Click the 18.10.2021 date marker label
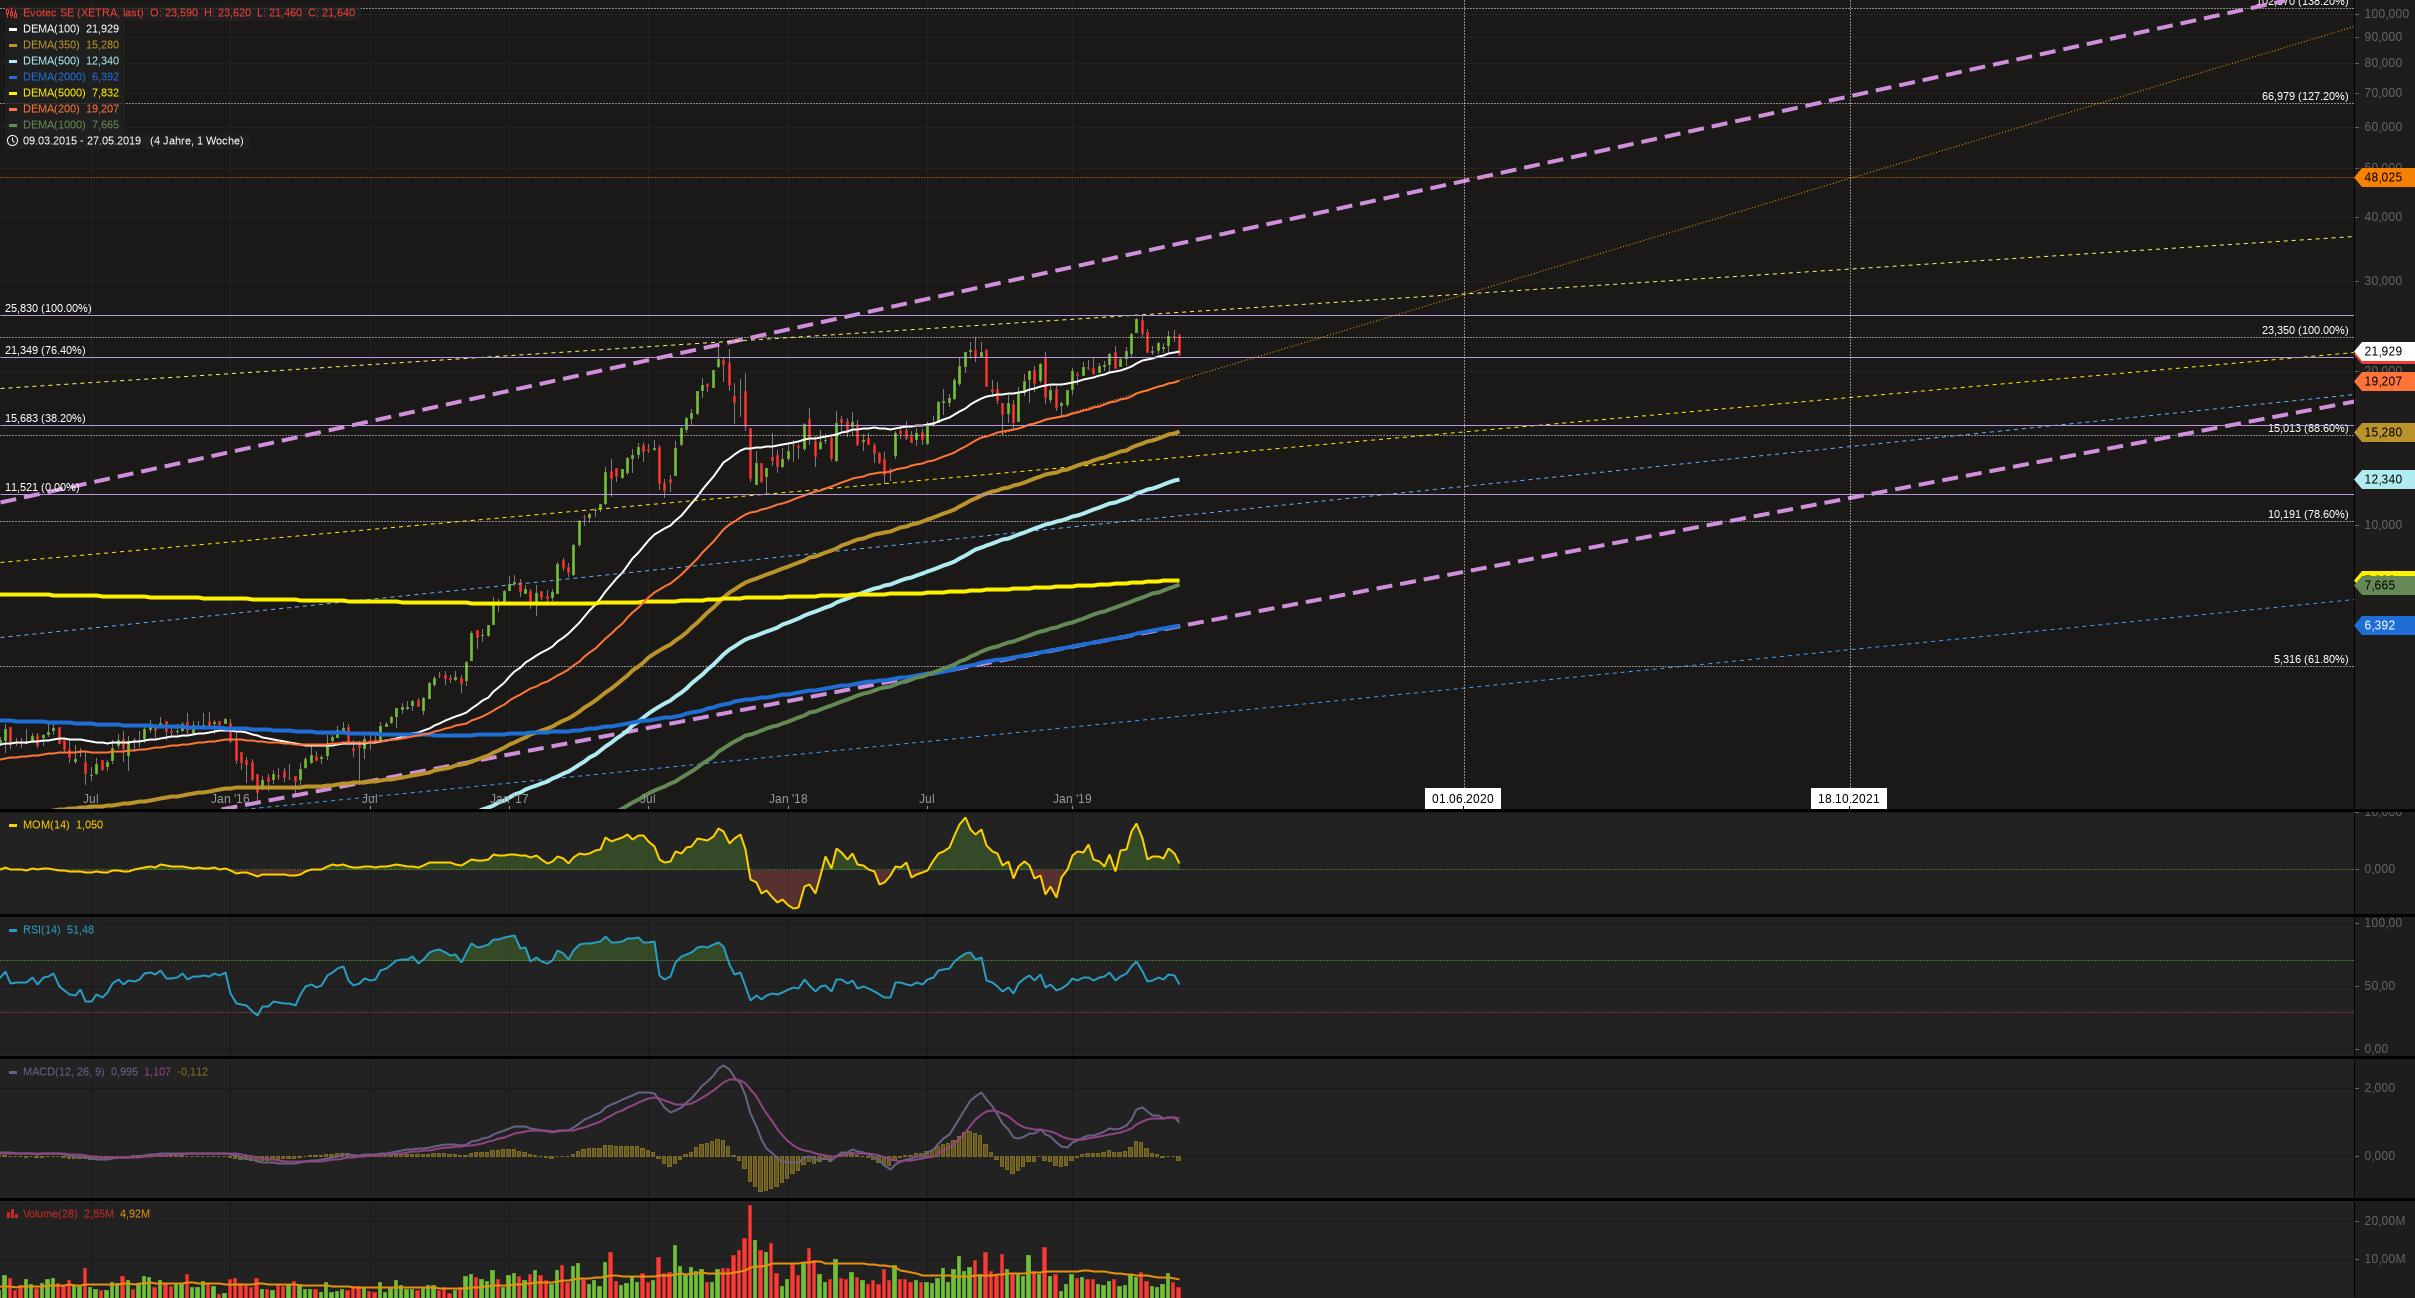 click(x=1848, y=799)
